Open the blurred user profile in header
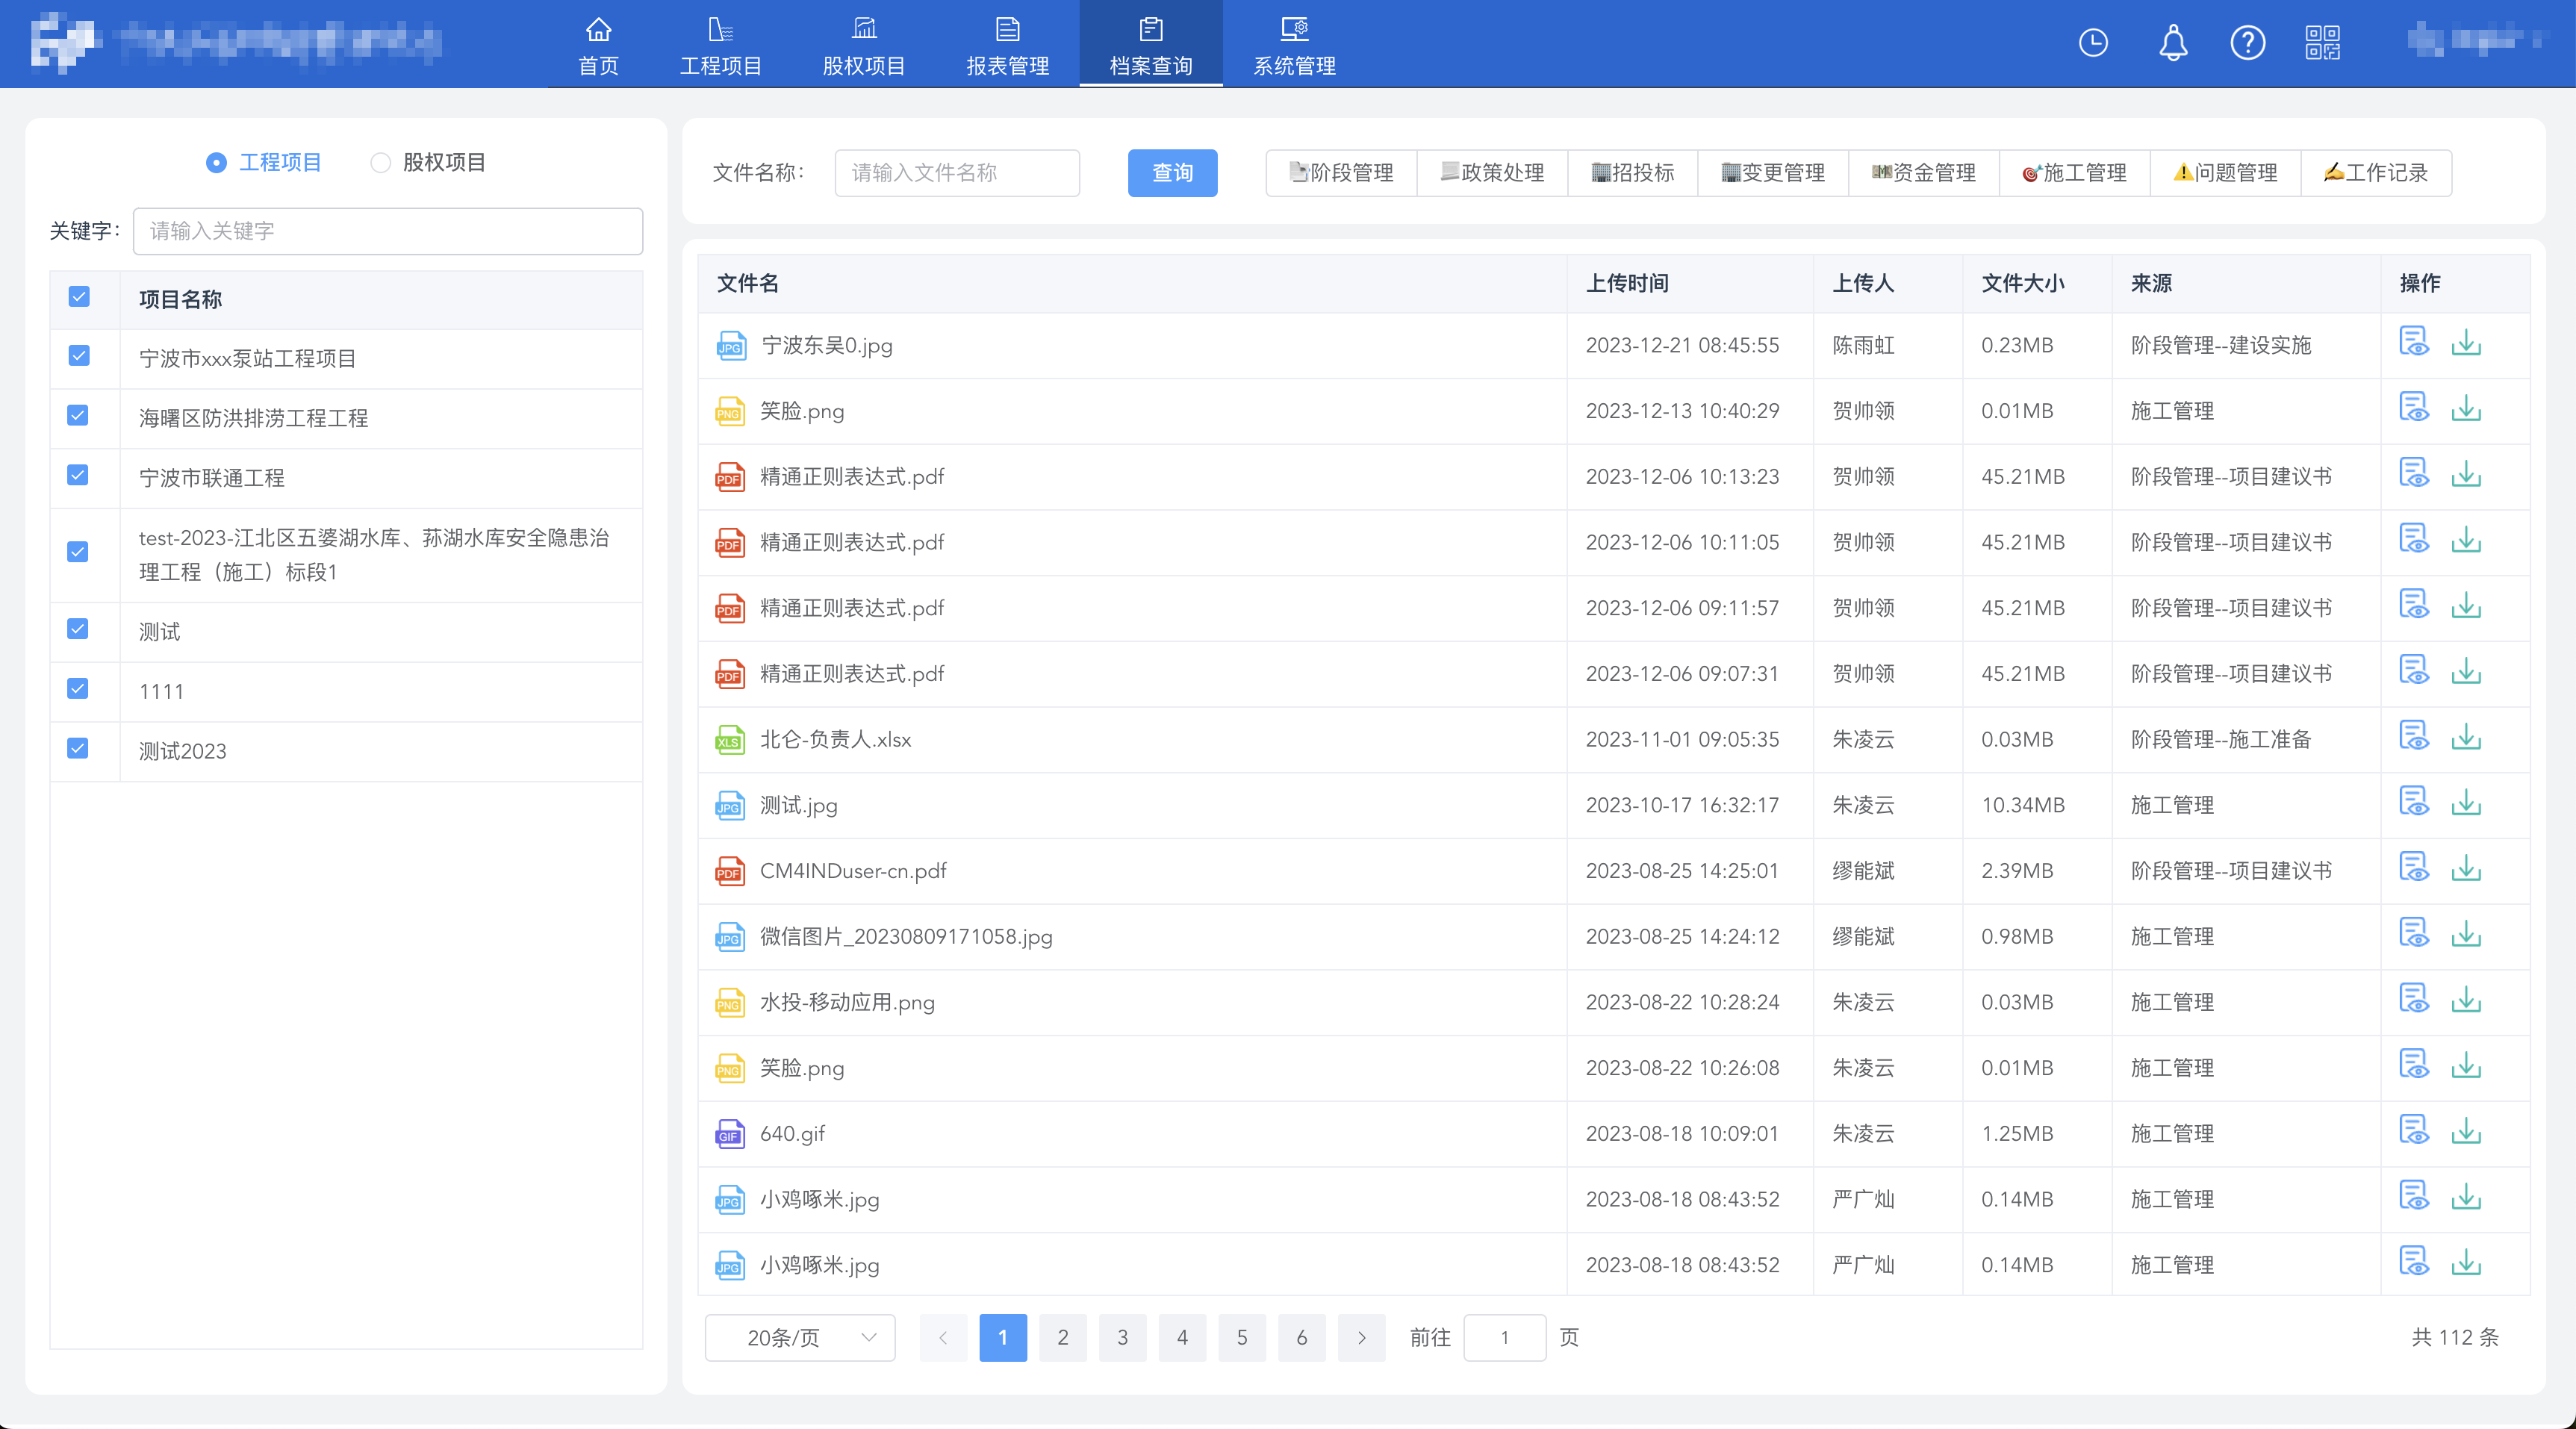This screenshot has height=1429, width=2576. tap(2476, 41)
